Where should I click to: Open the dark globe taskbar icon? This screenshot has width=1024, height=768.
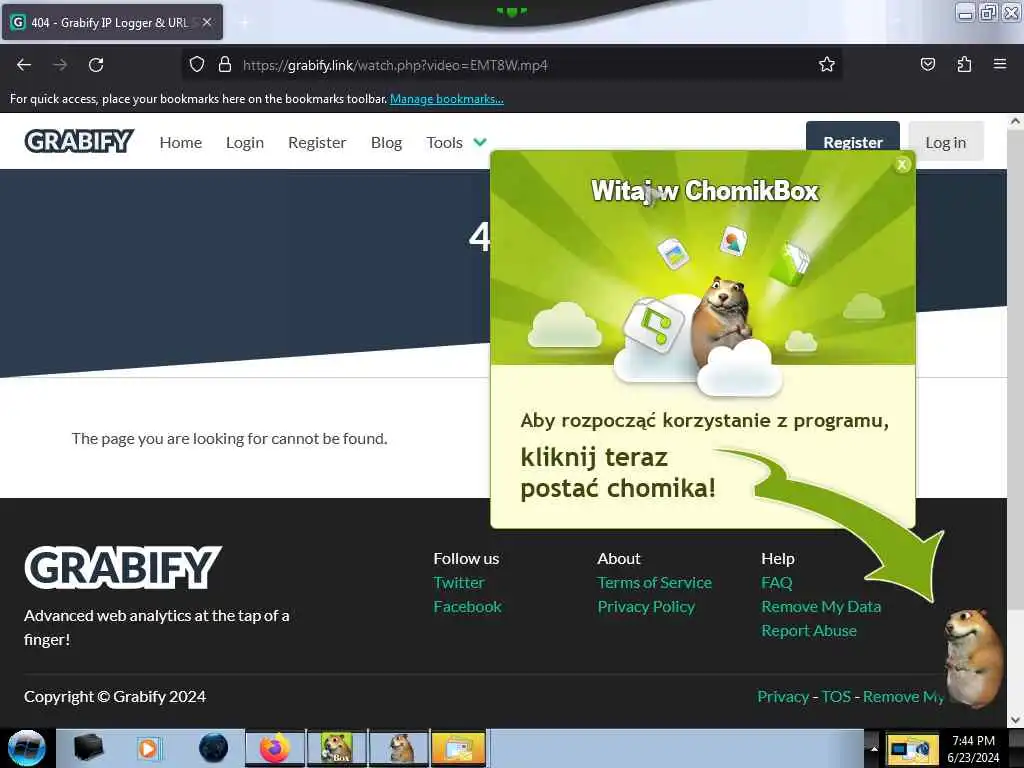pos(213,748)
